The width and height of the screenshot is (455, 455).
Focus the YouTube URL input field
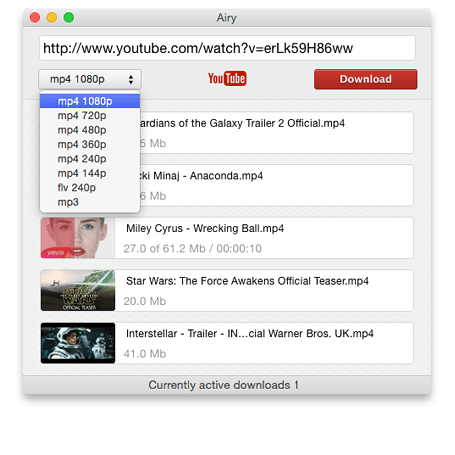tap(227, 48)
